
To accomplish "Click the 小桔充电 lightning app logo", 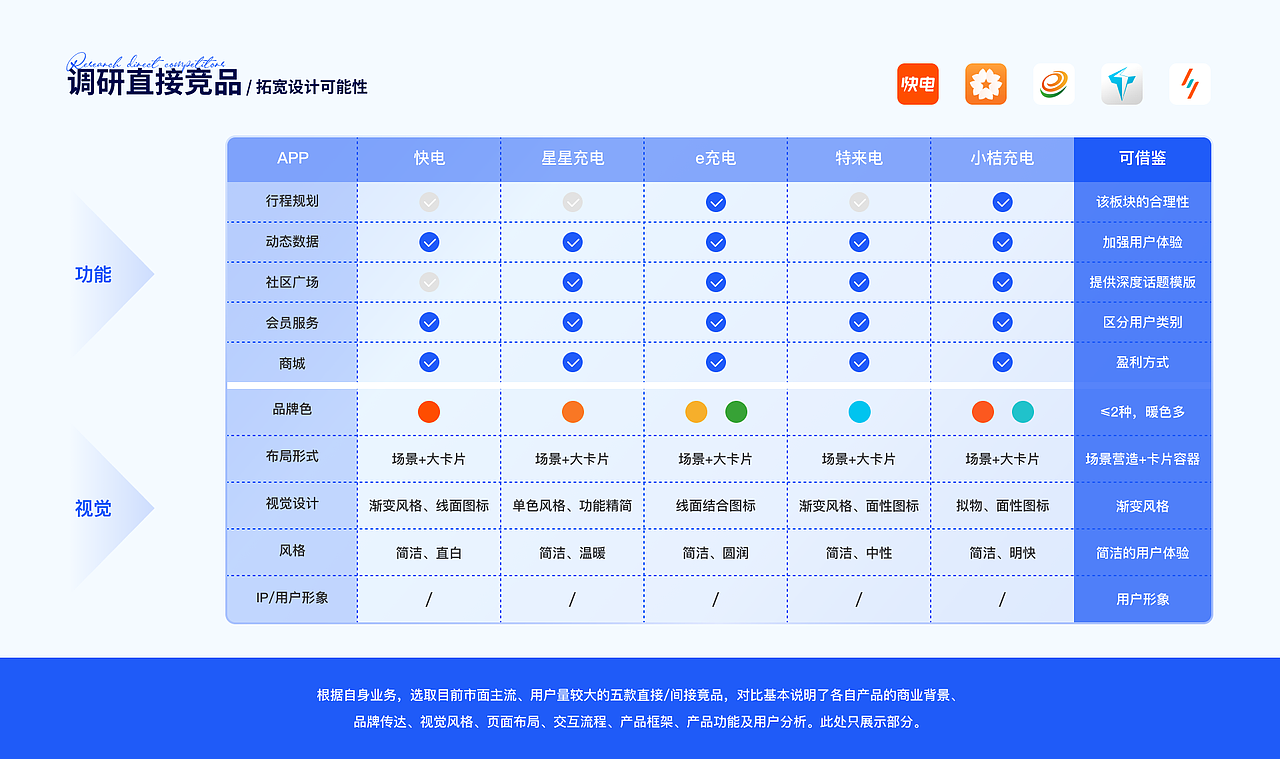I will click(x=1190, y=84).
